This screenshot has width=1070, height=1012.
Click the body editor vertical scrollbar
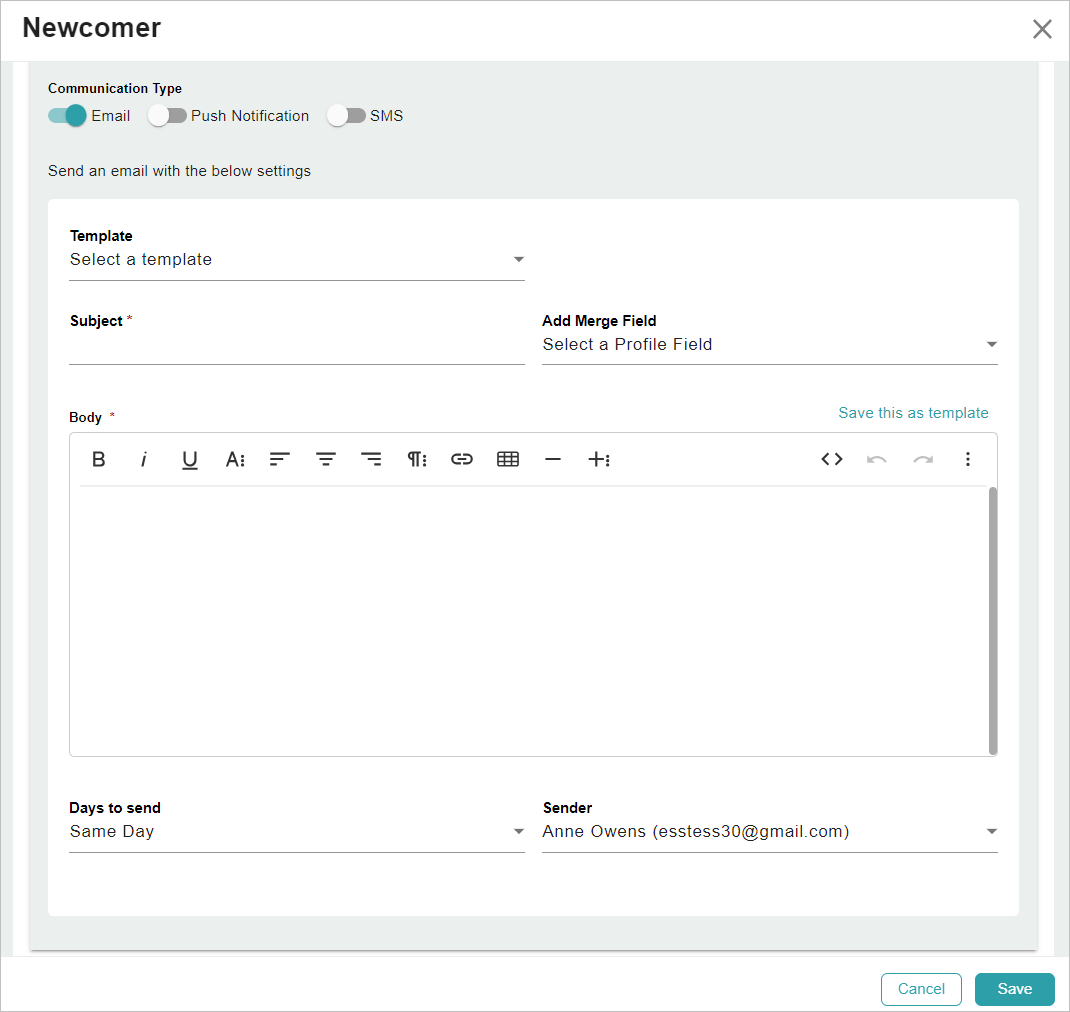tap(993, 621)
